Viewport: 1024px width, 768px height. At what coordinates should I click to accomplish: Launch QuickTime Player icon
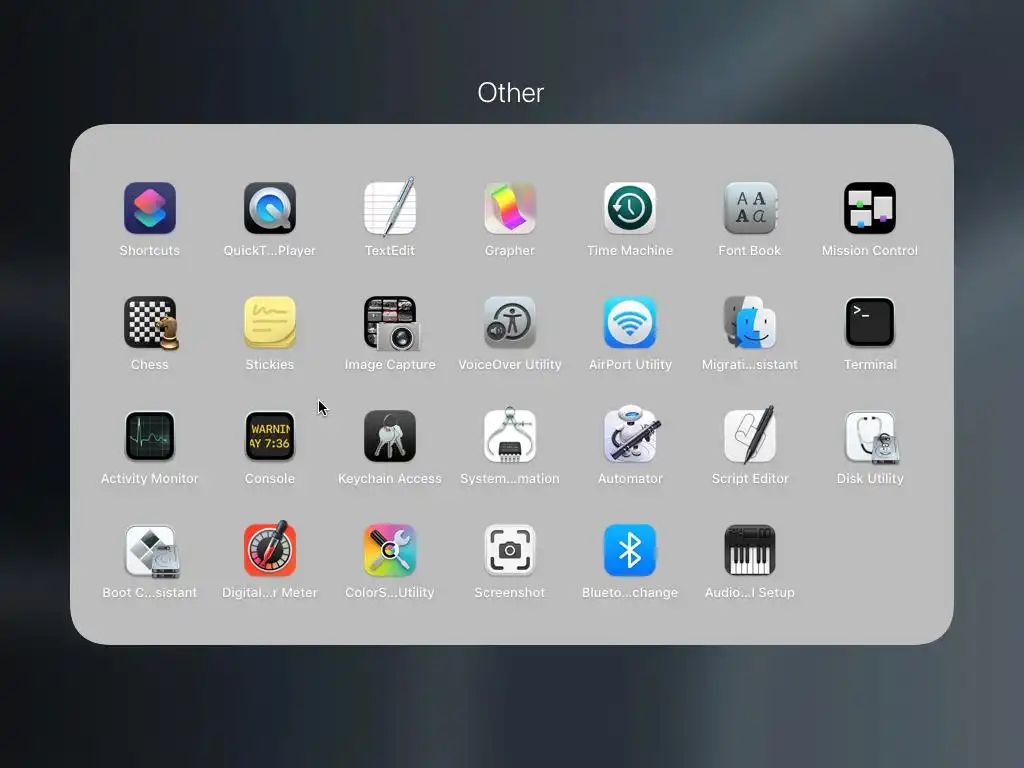tap(270, 208)
